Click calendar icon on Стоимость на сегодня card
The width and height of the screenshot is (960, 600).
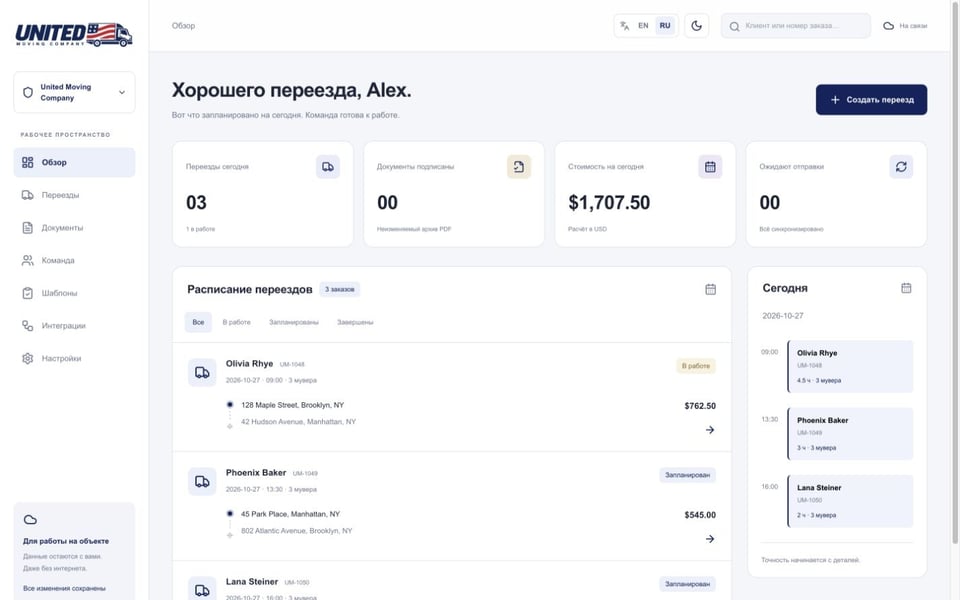[710, 167]
